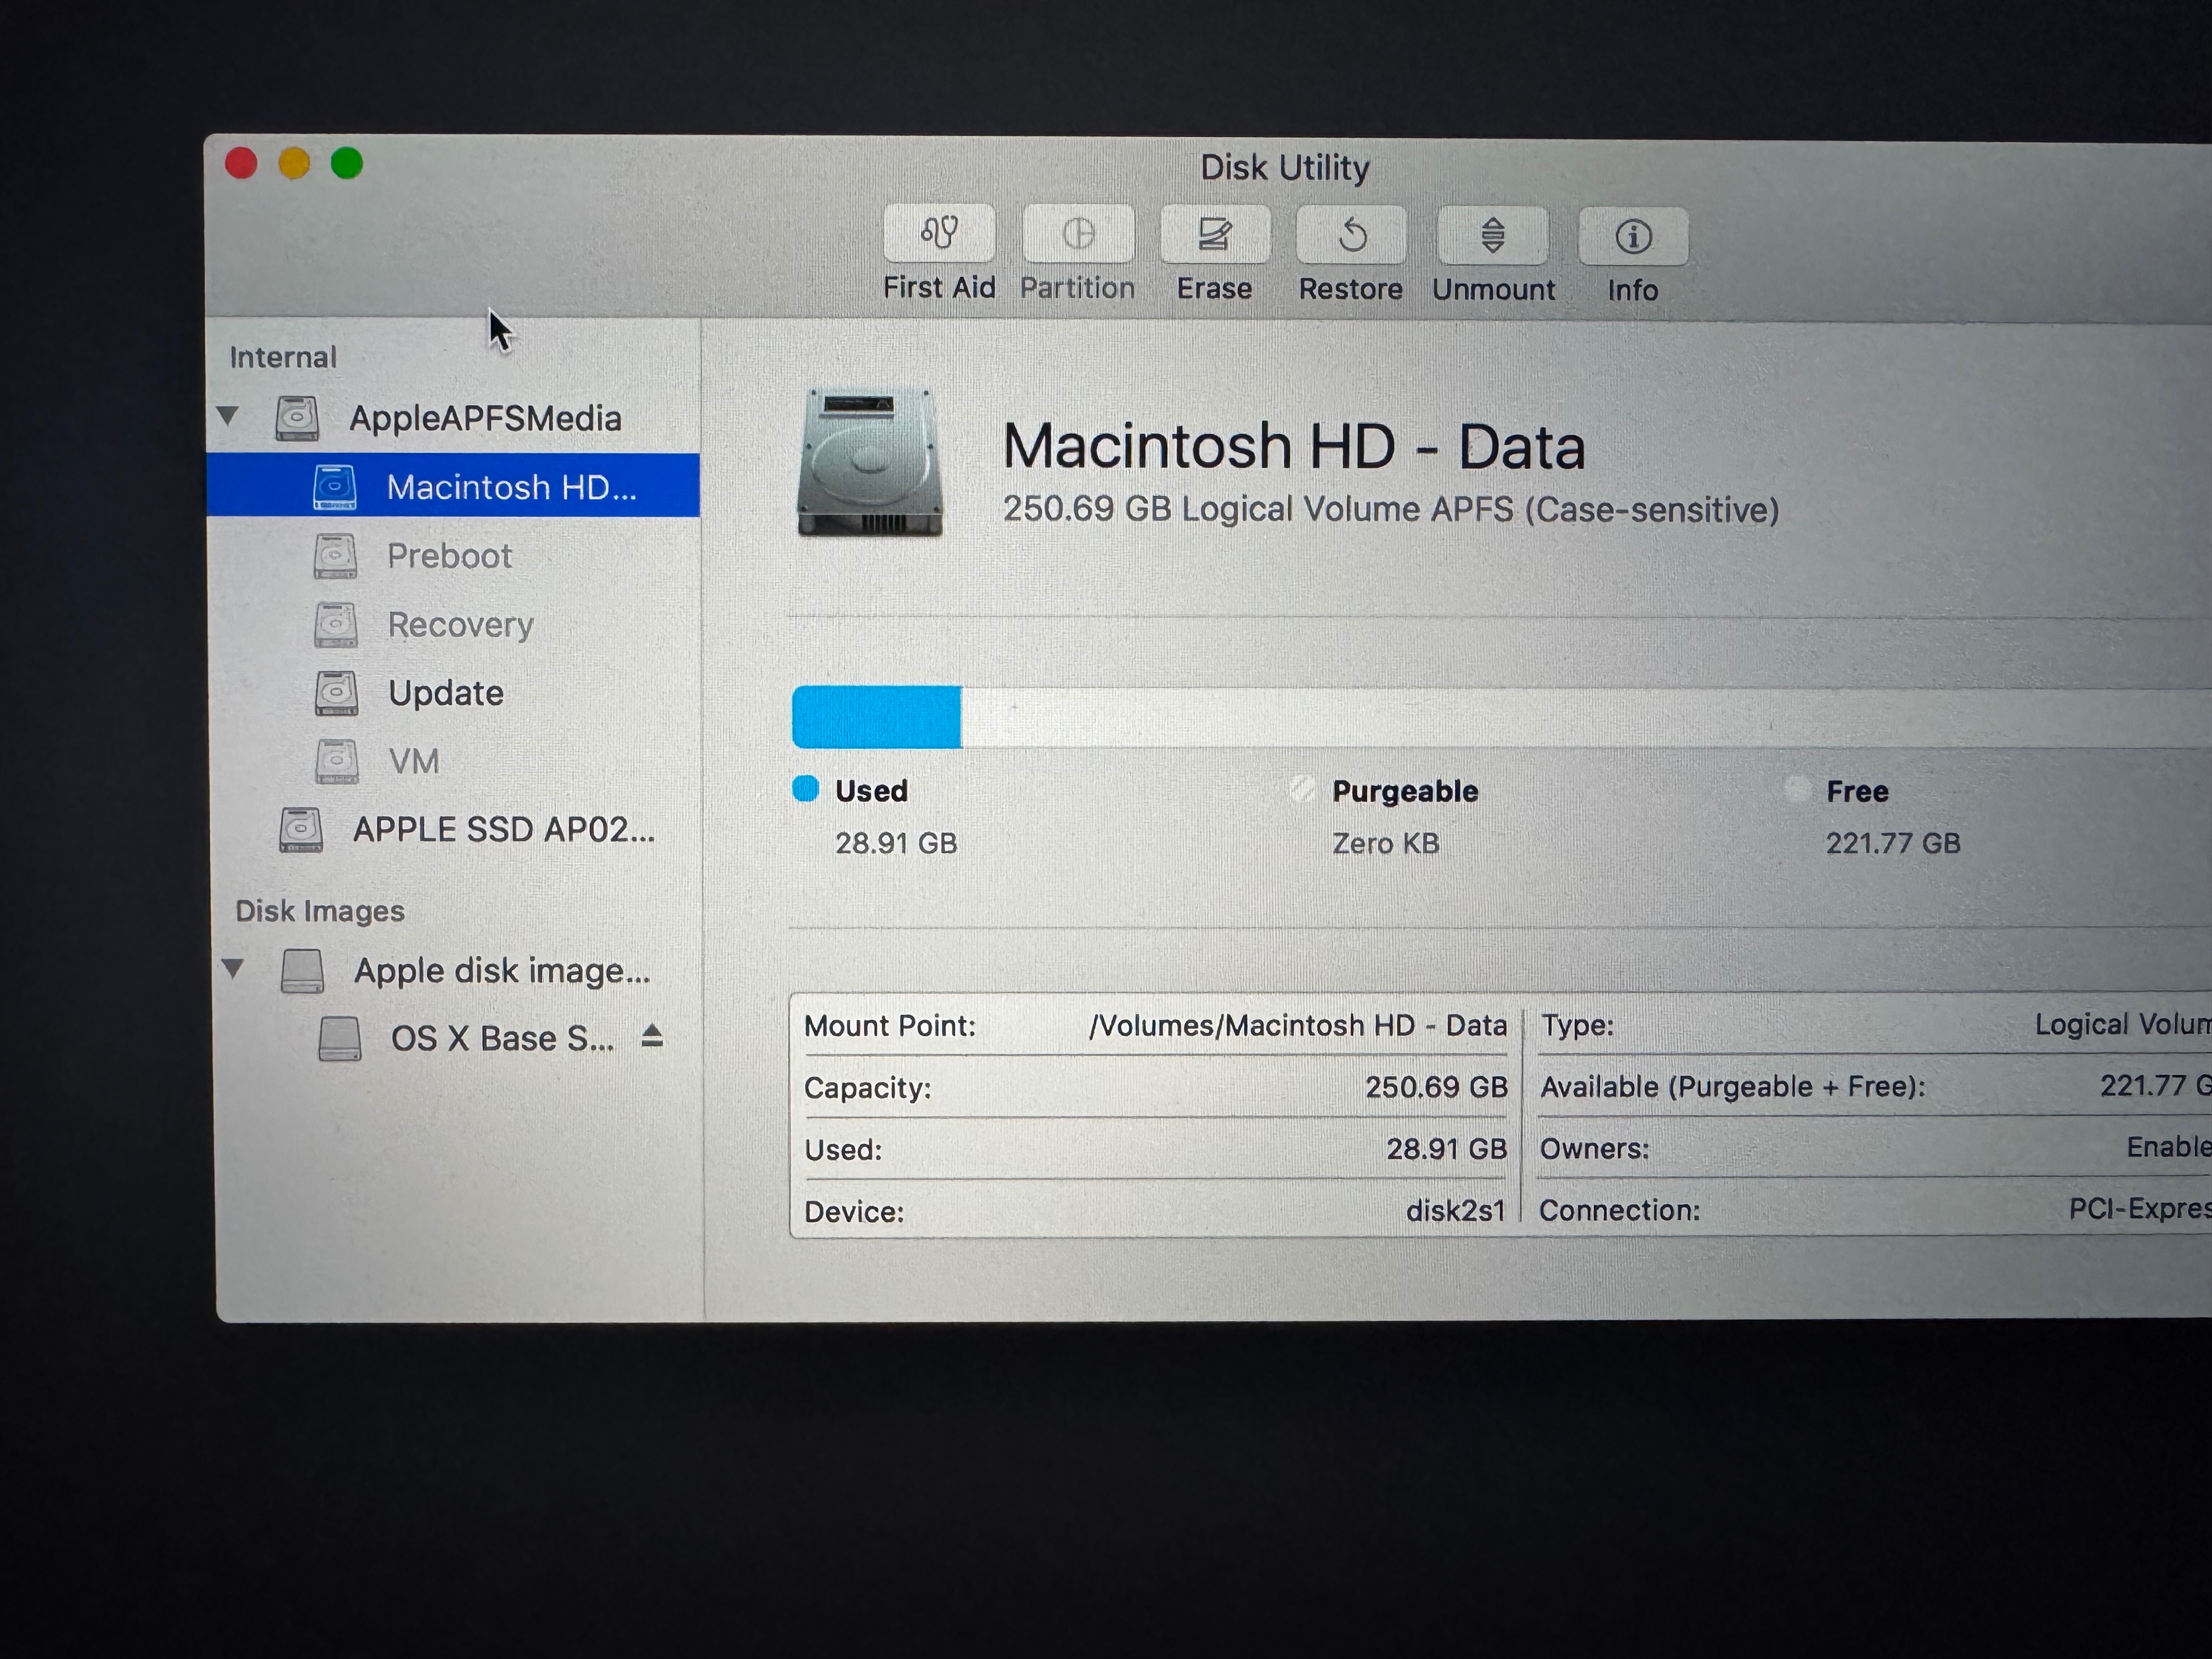Image resolution: width=2212 pixels, height=1659 pixels.
Task: Click the Partition pie chart icon
Action: [1078, 234]
